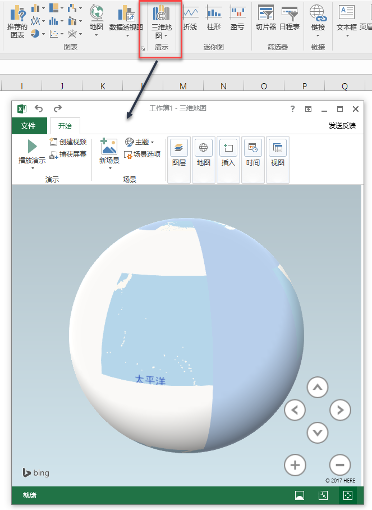
Task: Click the Link globe-chain icon
Action: click(318, 13)
